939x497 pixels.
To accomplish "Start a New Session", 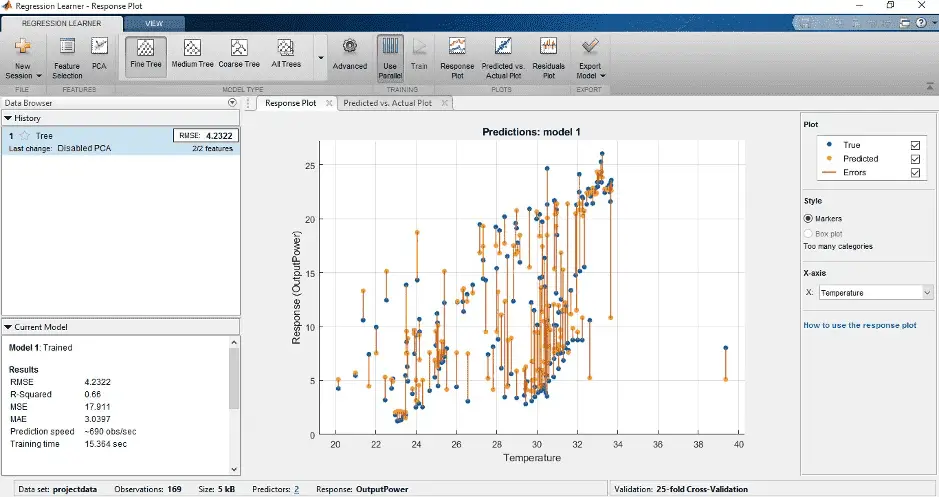I will point(23,59).
